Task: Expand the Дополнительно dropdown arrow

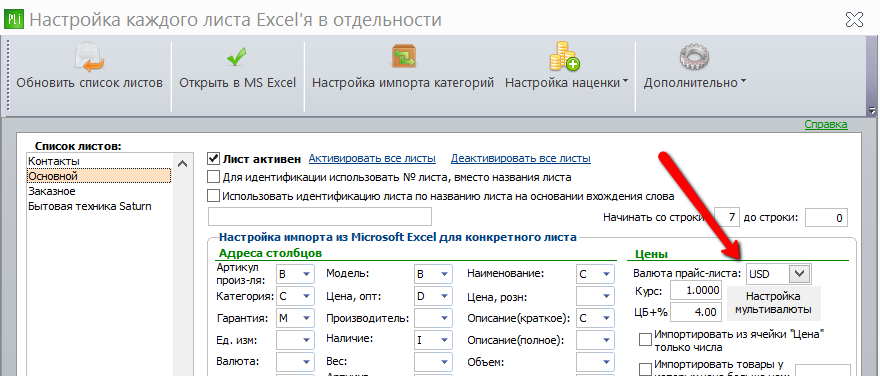Action: [x=743, y=82]
